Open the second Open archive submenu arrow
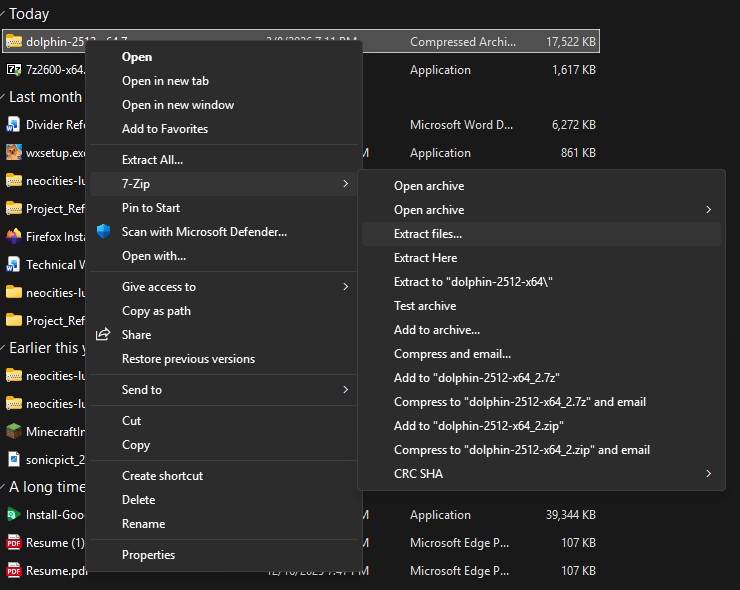The height and width of the screenshot is (590, 740). coord(709,210)
